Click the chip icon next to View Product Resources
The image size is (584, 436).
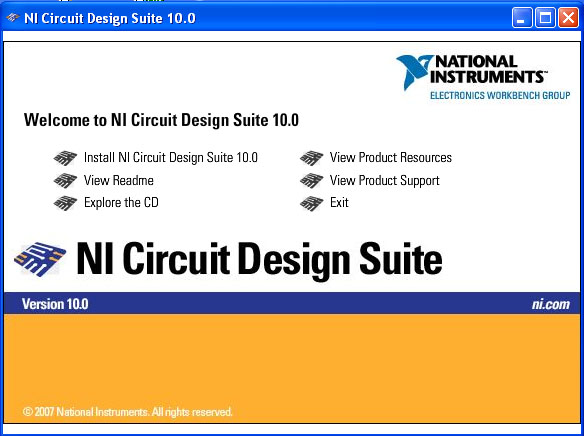(x=311, y=158)
